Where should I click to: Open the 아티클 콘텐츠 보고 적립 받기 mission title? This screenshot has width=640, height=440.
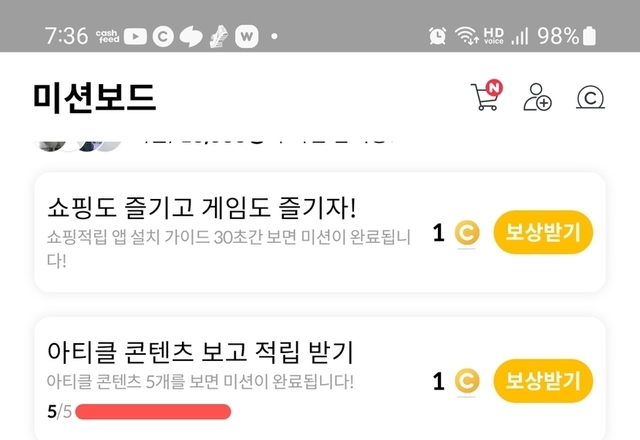200,353
